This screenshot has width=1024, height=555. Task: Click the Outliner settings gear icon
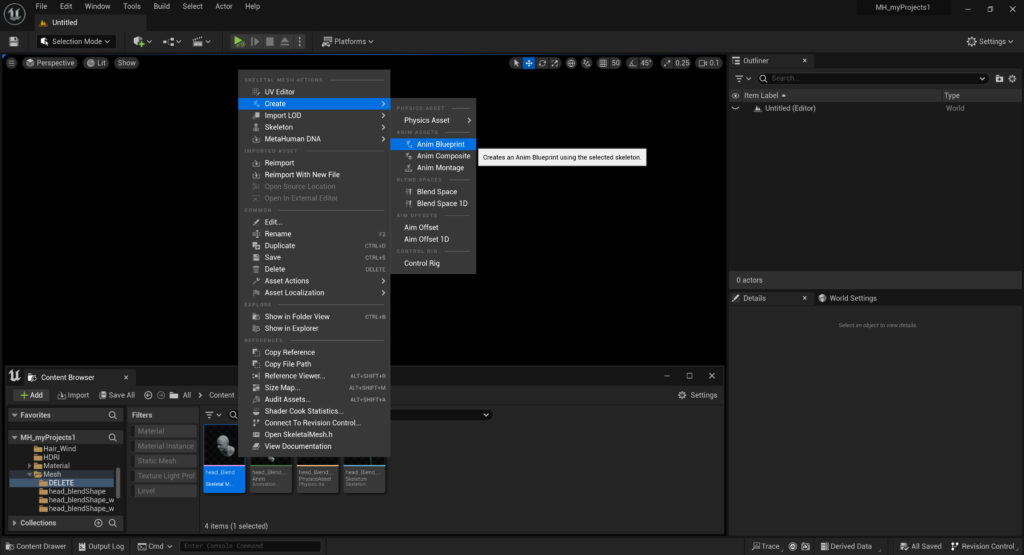pyautogui.click(x=1012, y=78)
